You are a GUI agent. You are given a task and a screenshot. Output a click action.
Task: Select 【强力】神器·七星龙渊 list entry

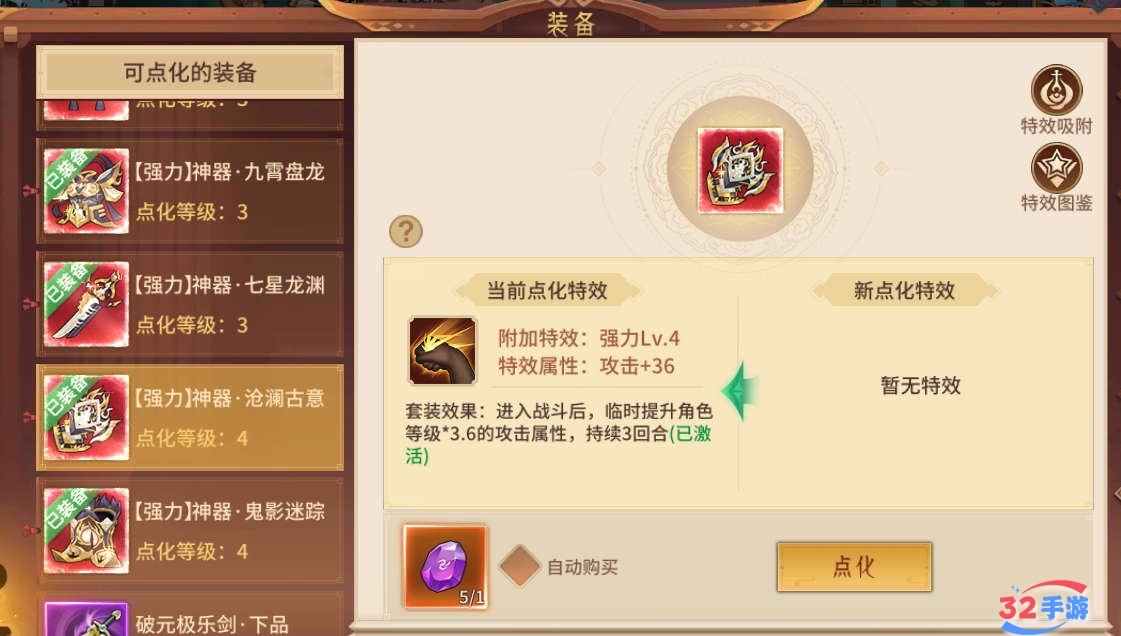point(190,304)
